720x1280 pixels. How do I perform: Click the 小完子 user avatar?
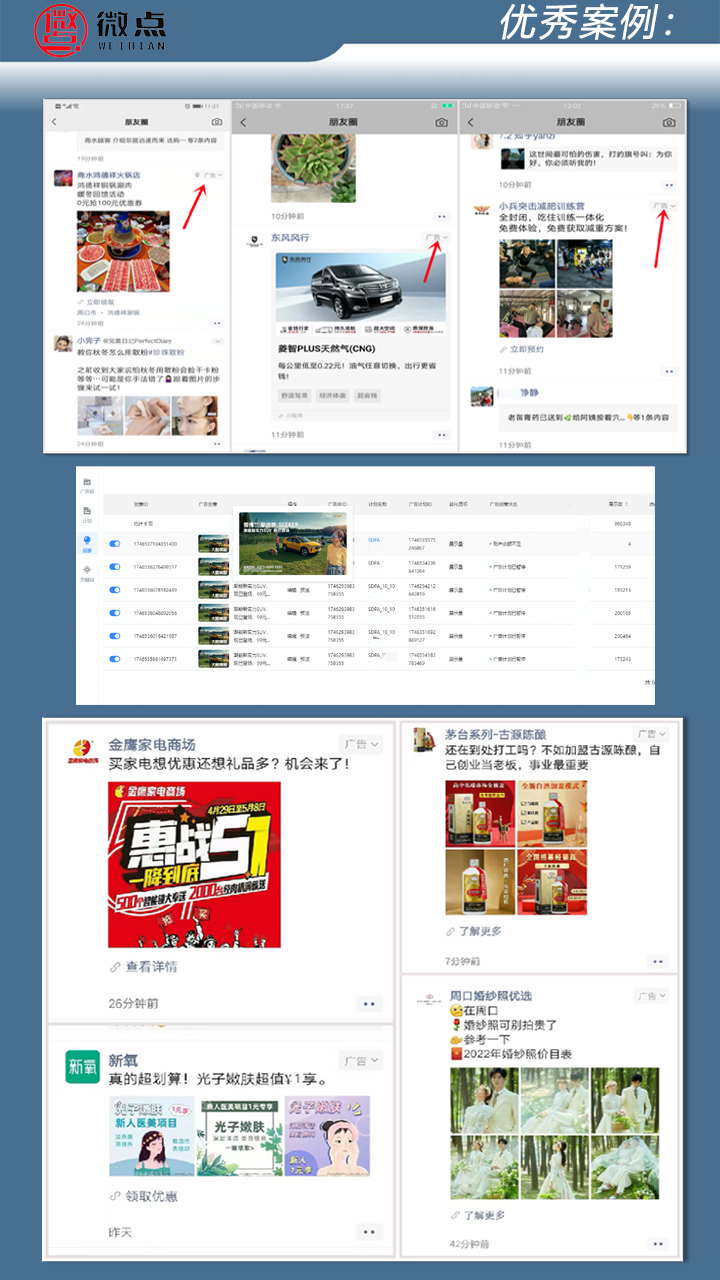64,344
